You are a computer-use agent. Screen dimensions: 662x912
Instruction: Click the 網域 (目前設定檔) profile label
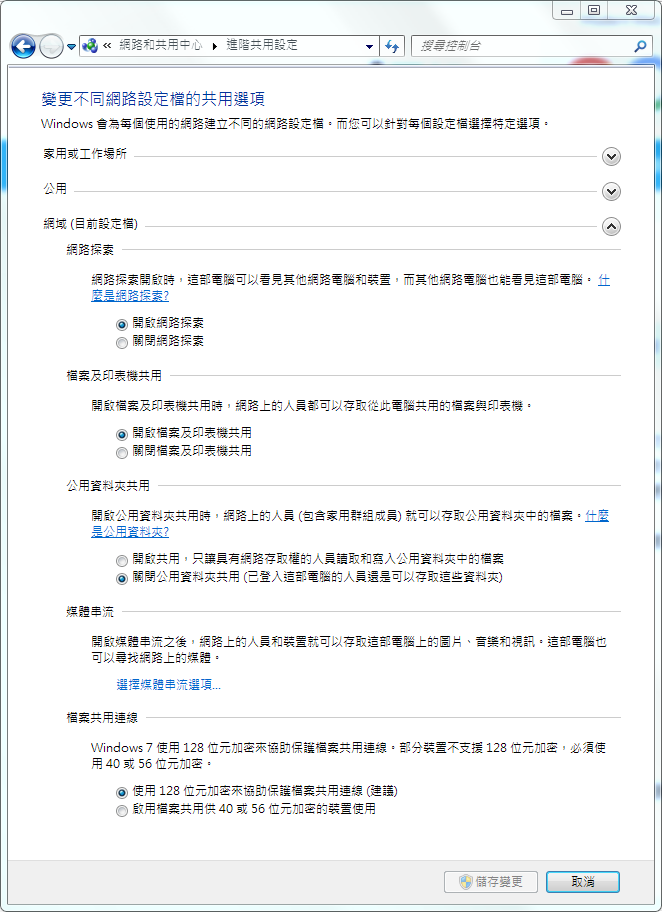tap(91, 223)
